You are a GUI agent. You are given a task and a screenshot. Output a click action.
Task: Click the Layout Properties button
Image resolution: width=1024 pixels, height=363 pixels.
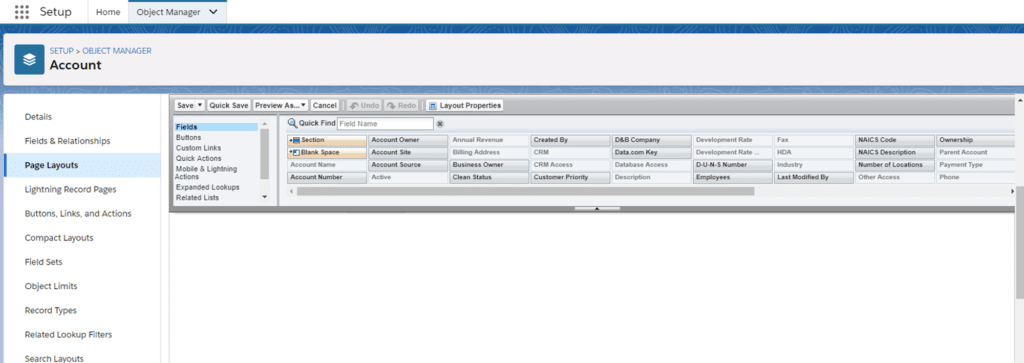(x=464, y=105)
